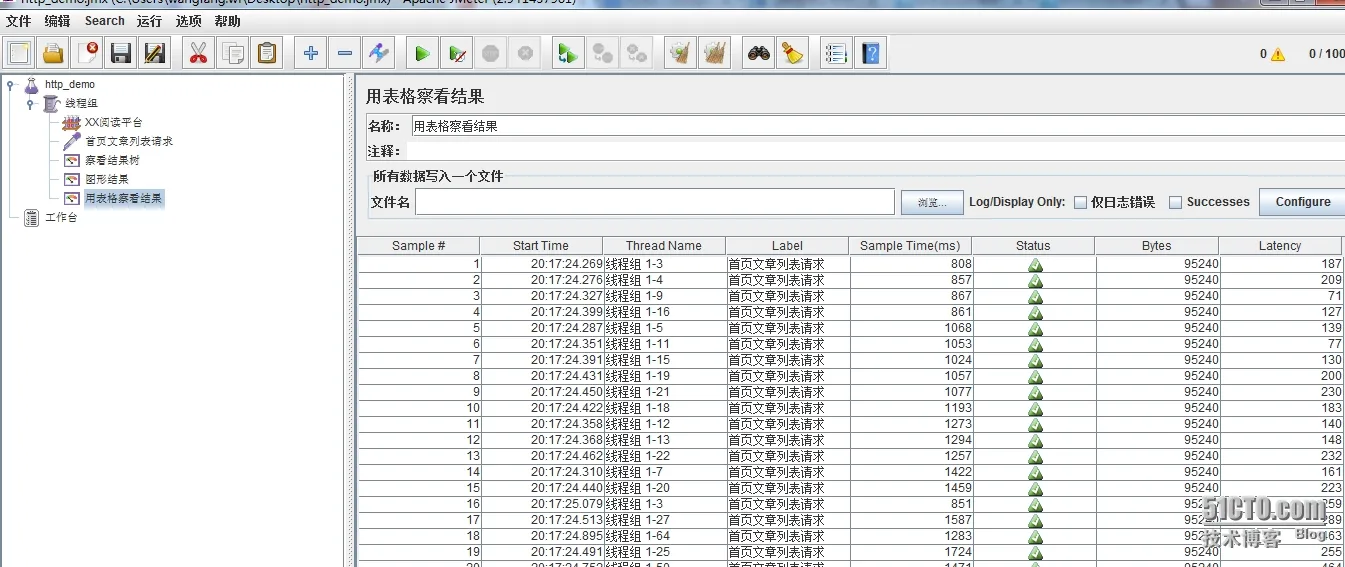Paste element with clipboard icon
This screenshot has width=1345, height=567.
click(x=267, y=53)
